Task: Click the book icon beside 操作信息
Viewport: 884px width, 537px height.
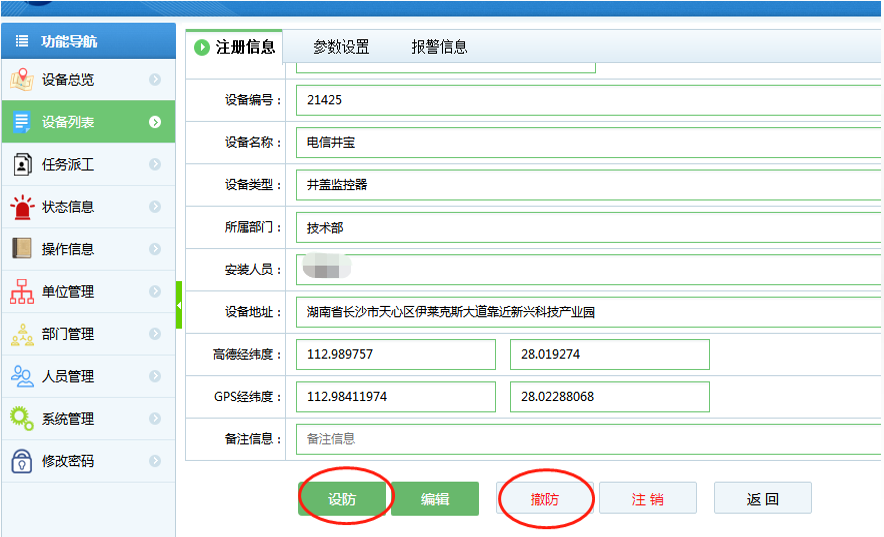Action: coord(21,249)
